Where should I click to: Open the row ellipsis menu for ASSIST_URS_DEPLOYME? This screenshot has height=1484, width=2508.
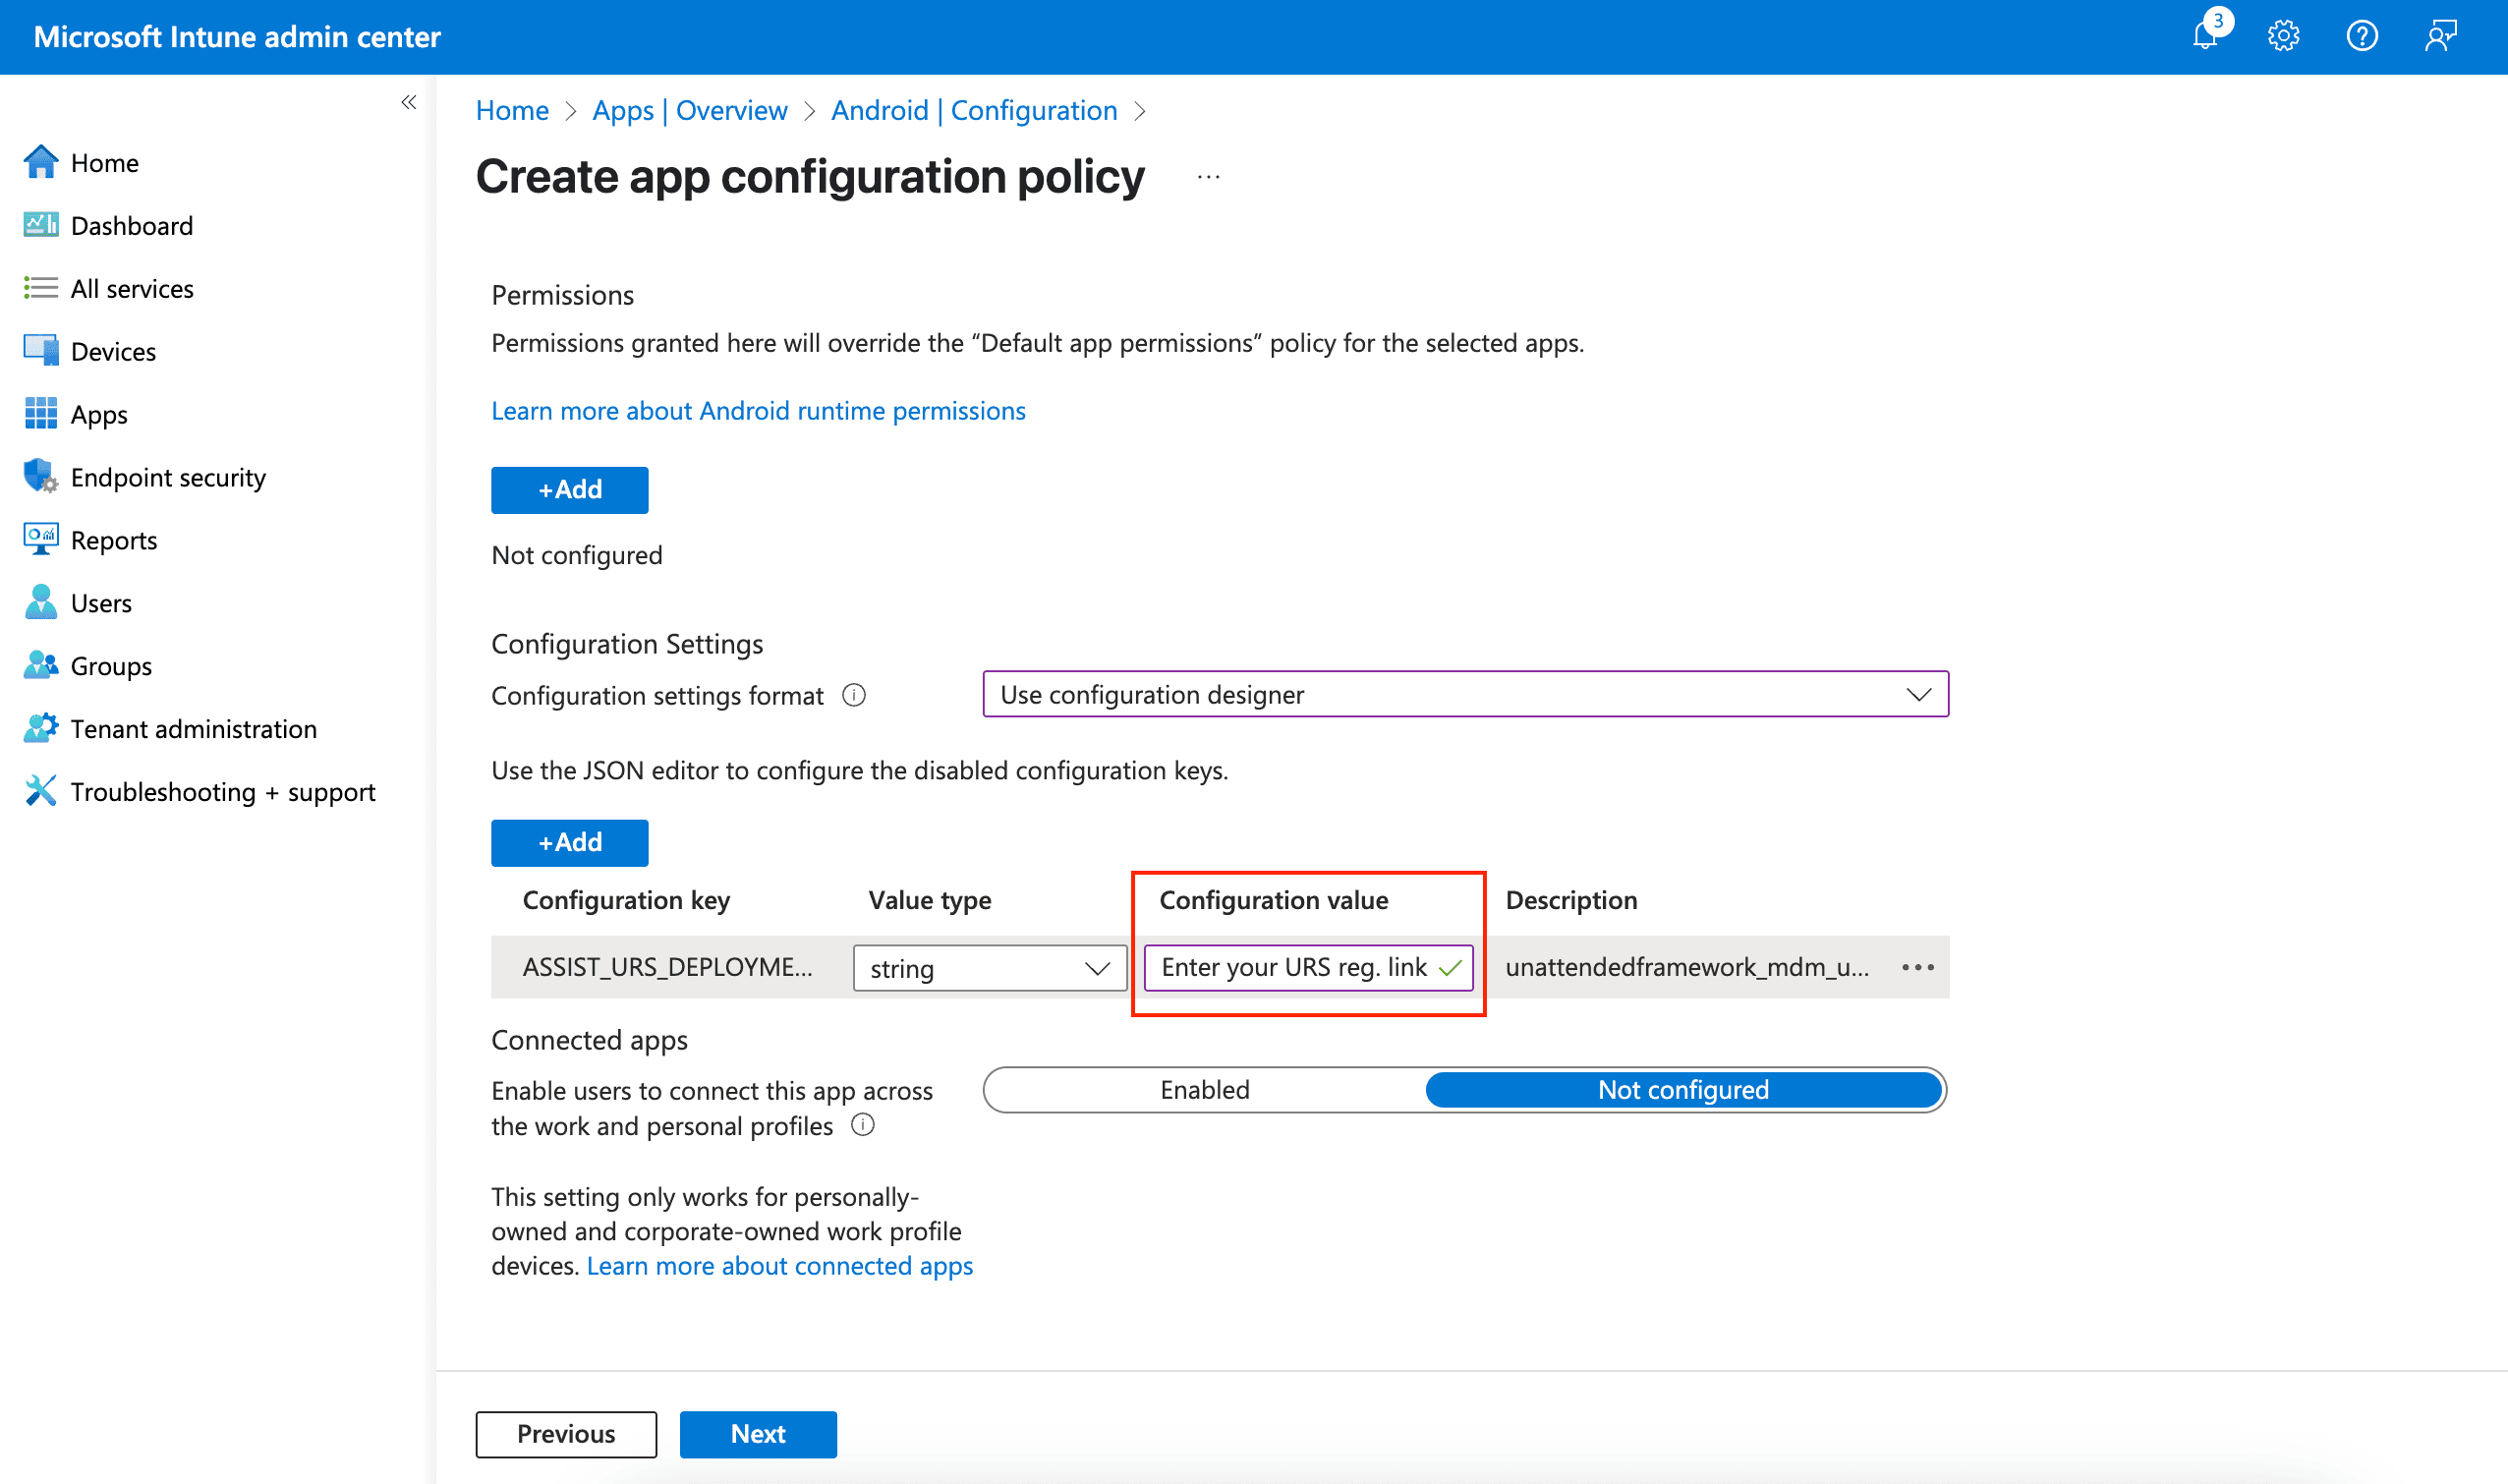1917,968
